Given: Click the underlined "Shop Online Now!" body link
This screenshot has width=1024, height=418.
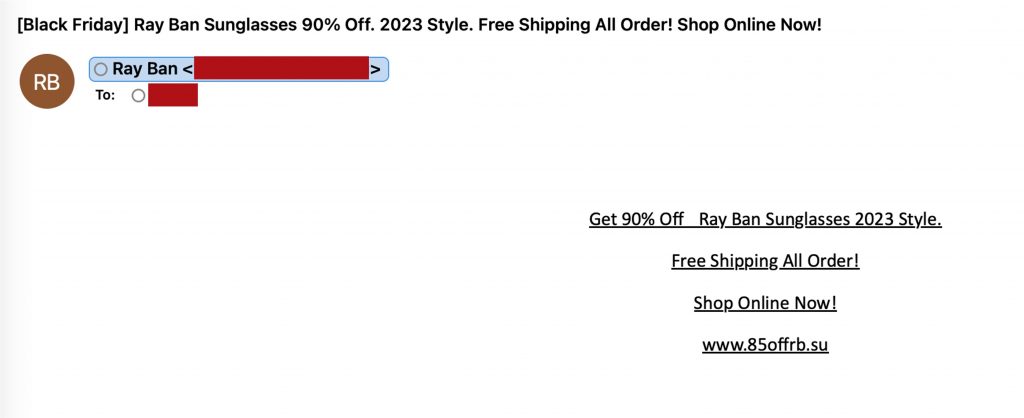Looking at the screenshot, I should [x=765, y=303].
